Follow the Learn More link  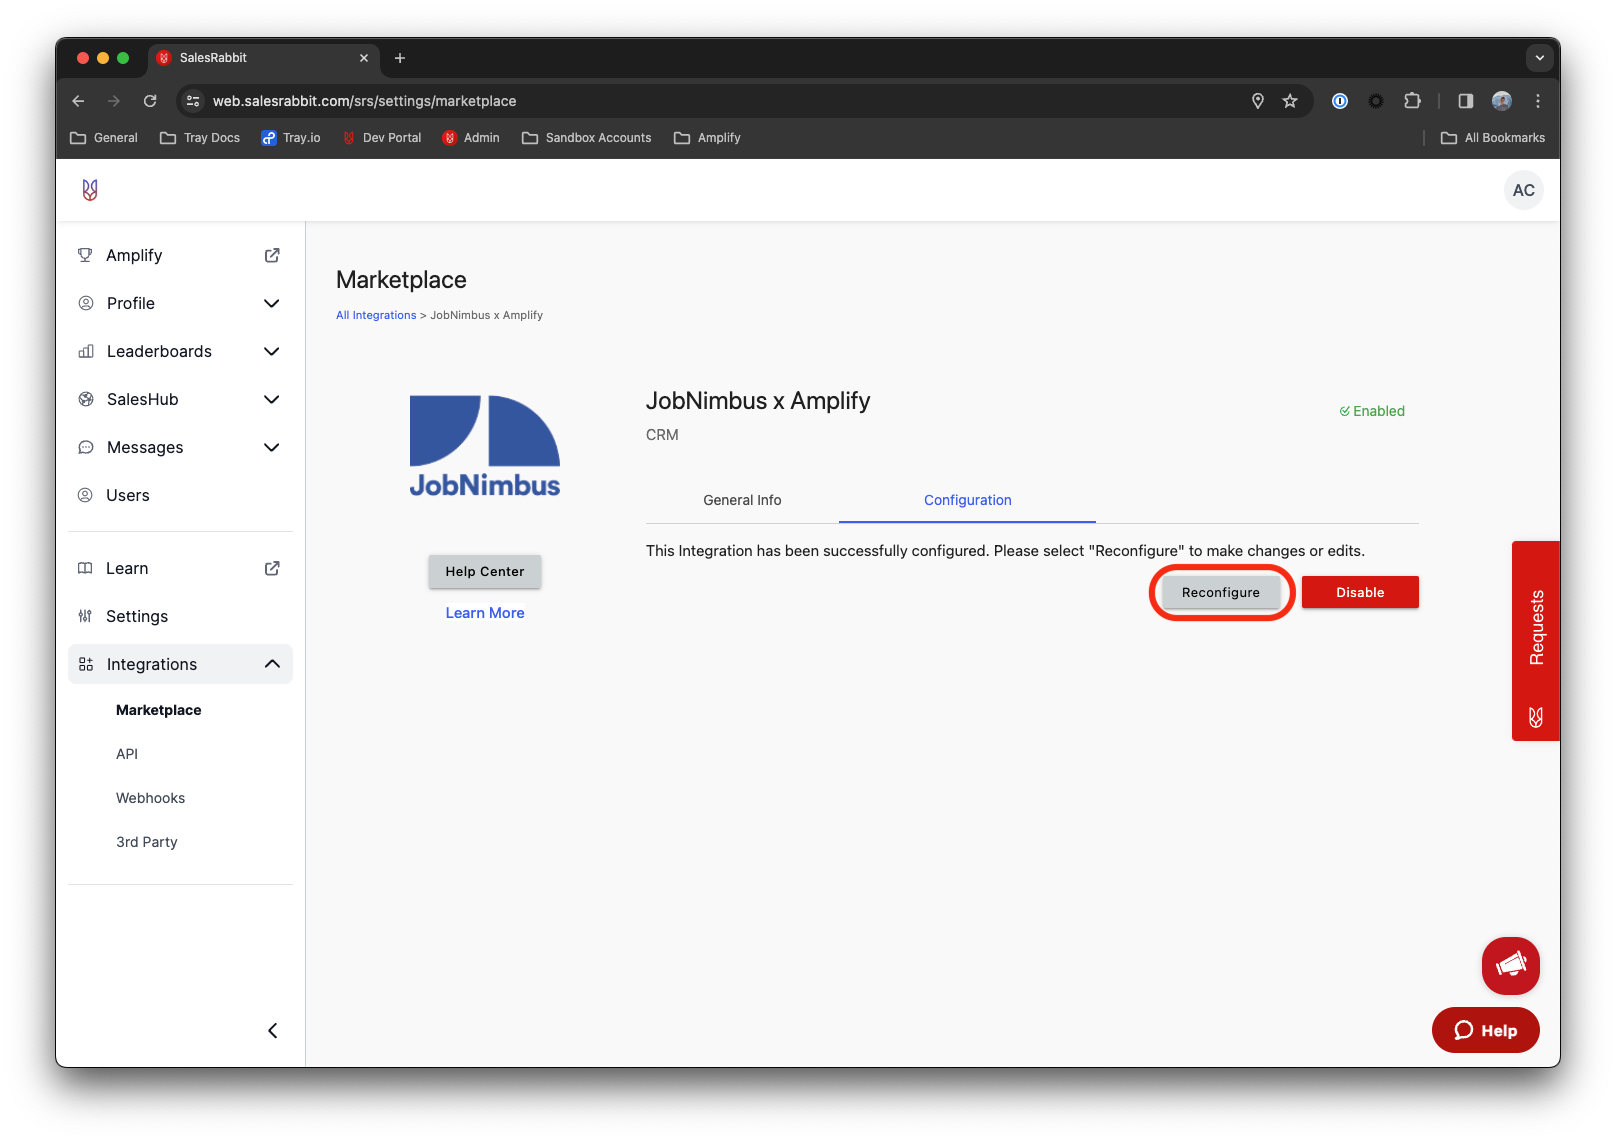(x=485, y=613)
